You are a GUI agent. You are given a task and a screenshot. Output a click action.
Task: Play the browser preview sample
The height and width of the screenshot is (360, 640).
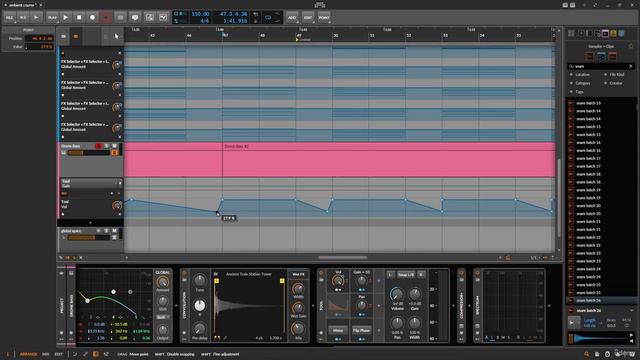tap(573, 323)
